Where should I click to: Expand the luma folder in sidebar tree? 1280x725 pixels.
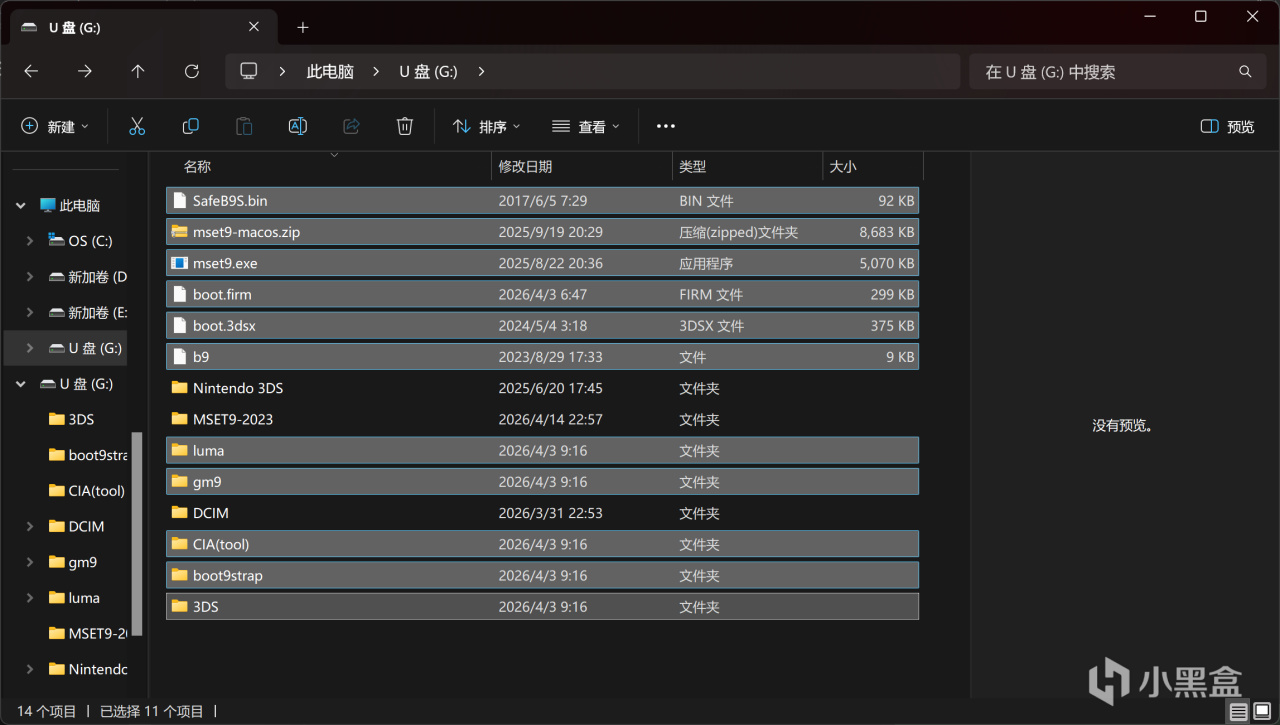(30, 598)
